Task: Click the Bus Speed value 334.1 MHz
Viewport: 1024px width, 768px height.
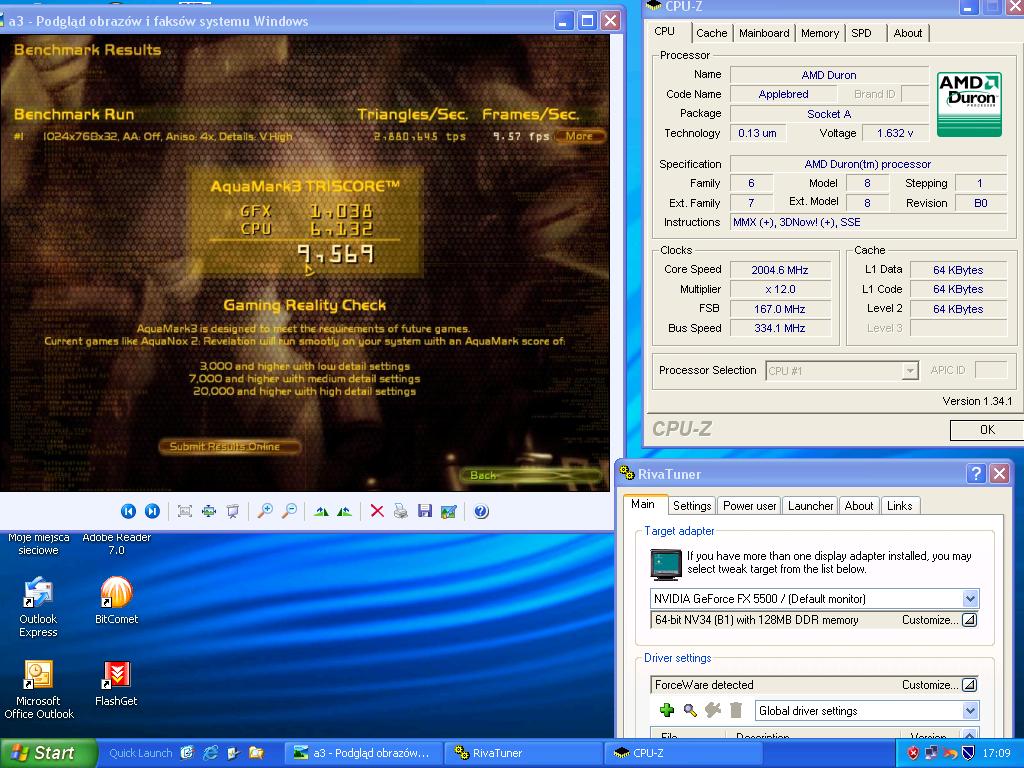Action: coord(780,328)
